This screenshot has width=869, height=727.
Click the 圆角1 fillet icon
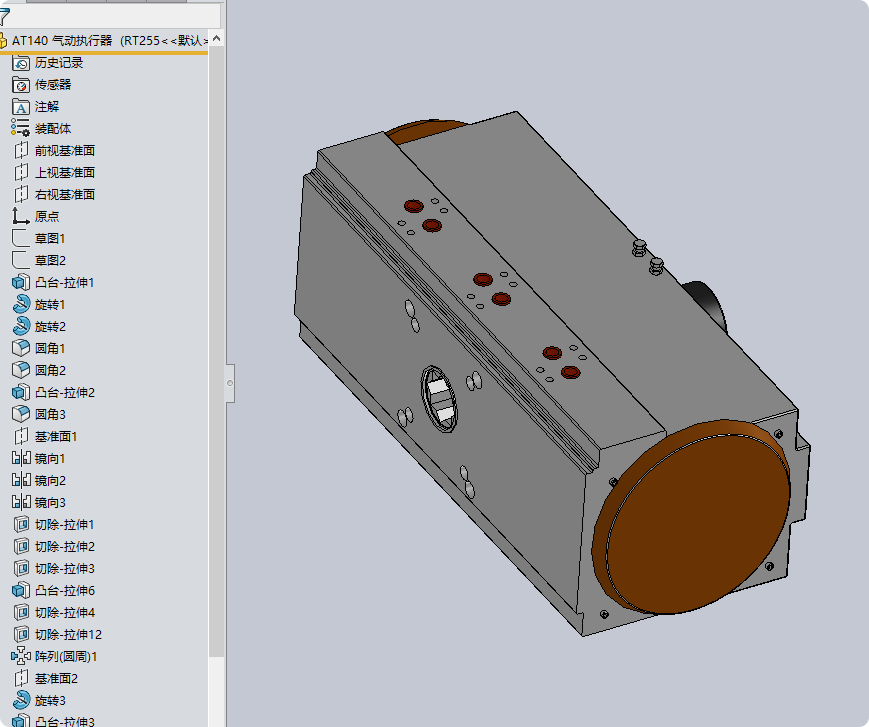(21, 348)
